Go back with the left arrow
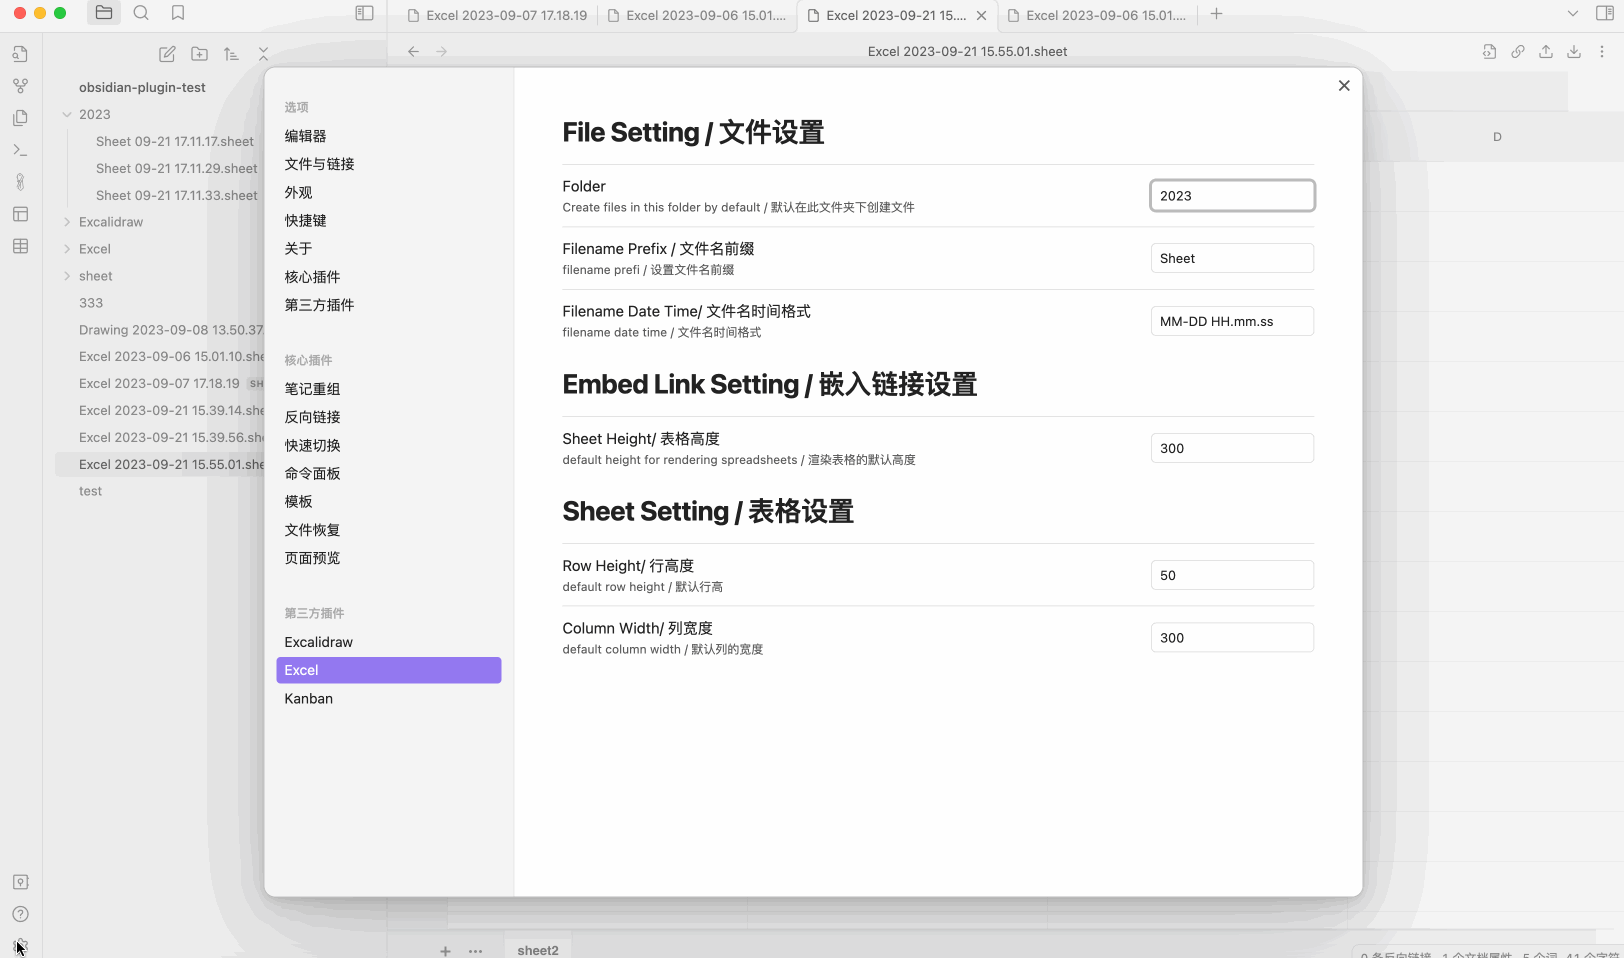1624x958 pixels. click(413, 51)
